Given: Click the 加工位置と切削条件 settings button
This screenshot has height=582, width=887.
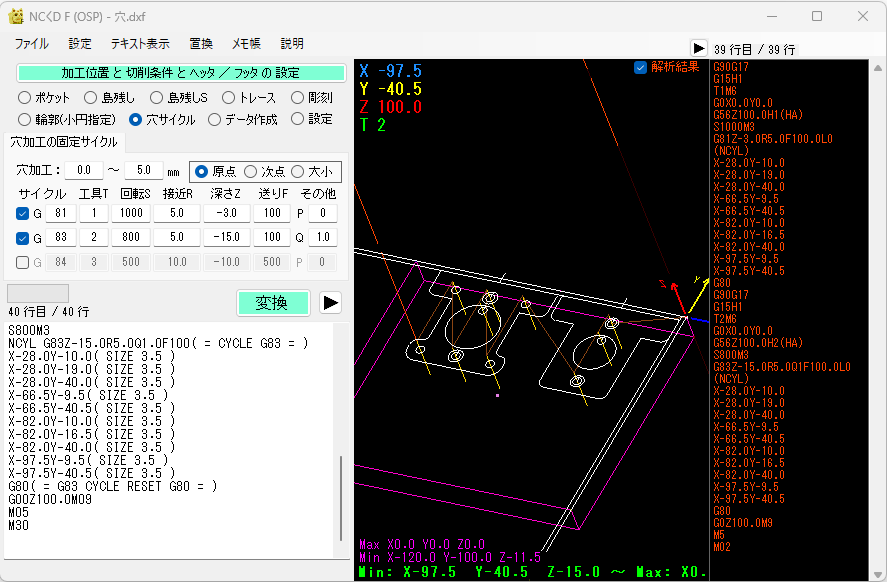Looking at the screenshot, I should [x=181, y=73].
